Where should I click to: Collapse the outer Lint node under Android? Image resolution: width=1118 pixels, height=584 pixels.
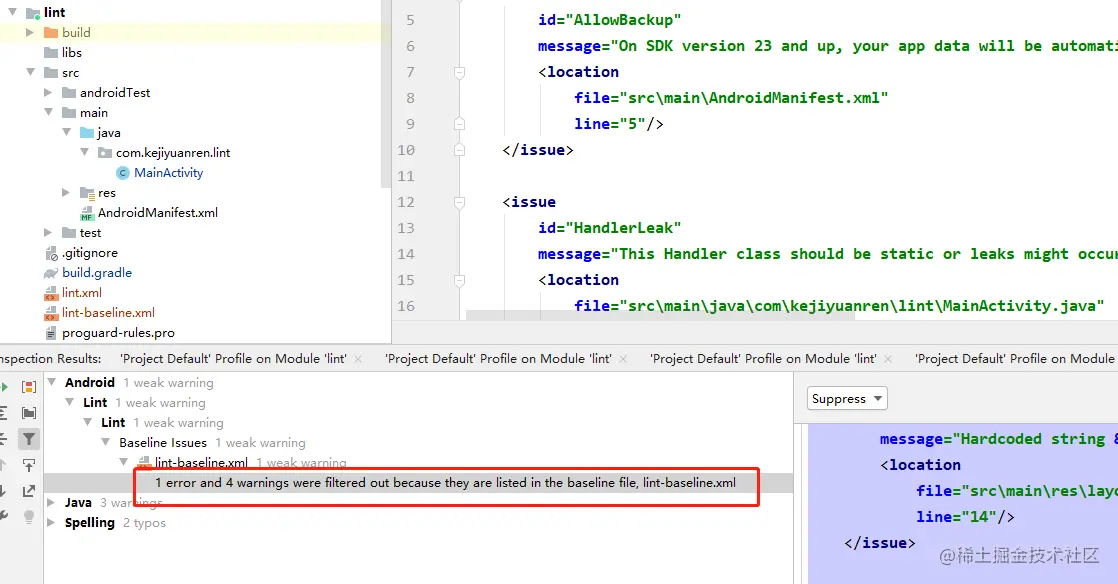(69, 402)
